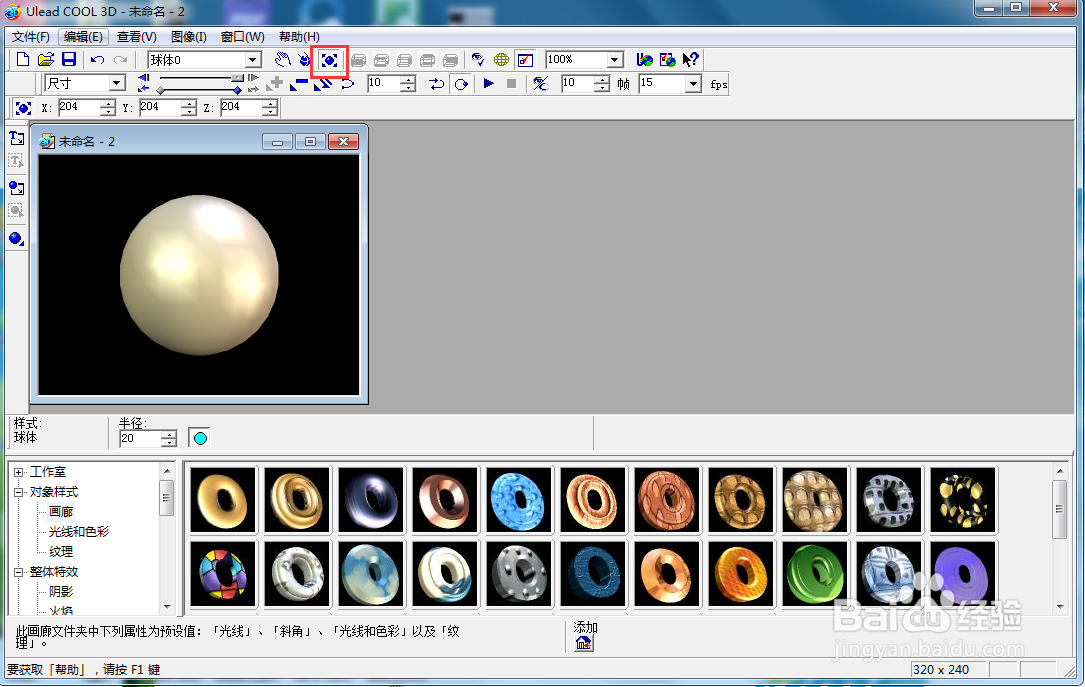Toggle loop mode on the animation toolbar
The image size is (1085, 687).
coord(461,84)
